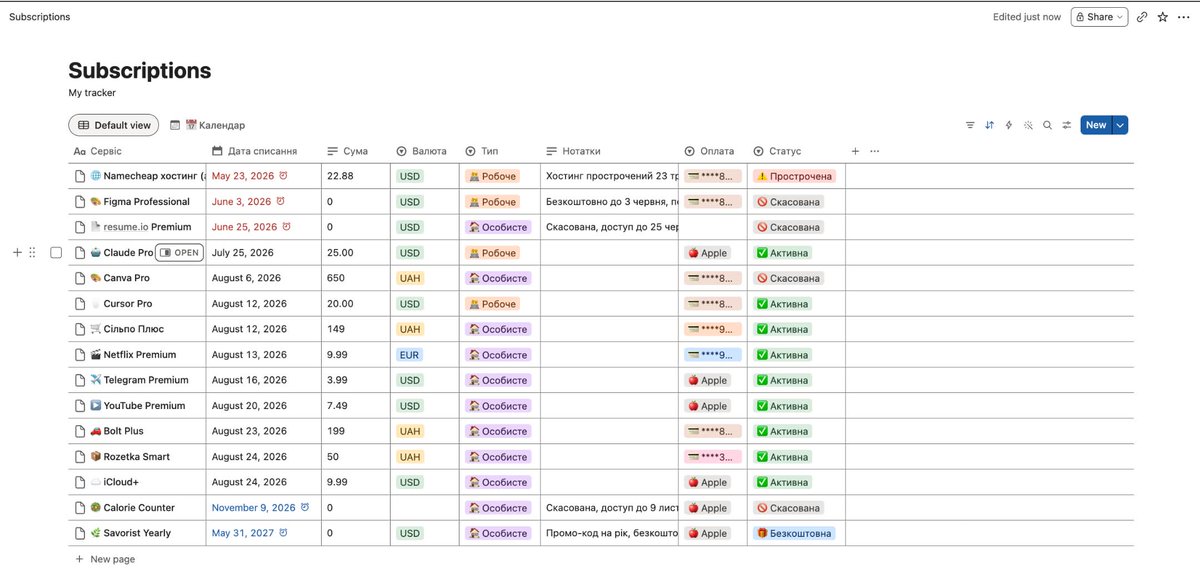Open database search magnifier icon

(1047, 125)
